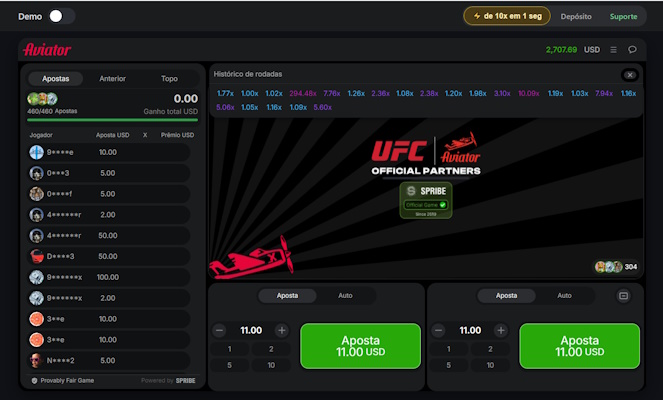Click avatar of player 0***3

click(36, 173)
